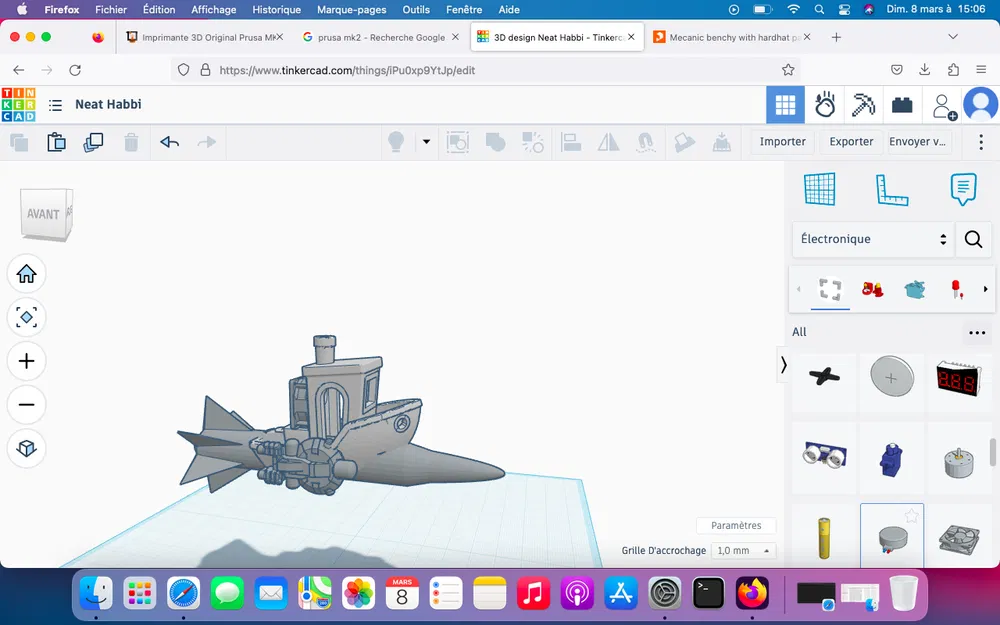The height and width of the screenshot is (625, 1000).
Task: Open the Paramètres panel
Action: click(736, 525)
